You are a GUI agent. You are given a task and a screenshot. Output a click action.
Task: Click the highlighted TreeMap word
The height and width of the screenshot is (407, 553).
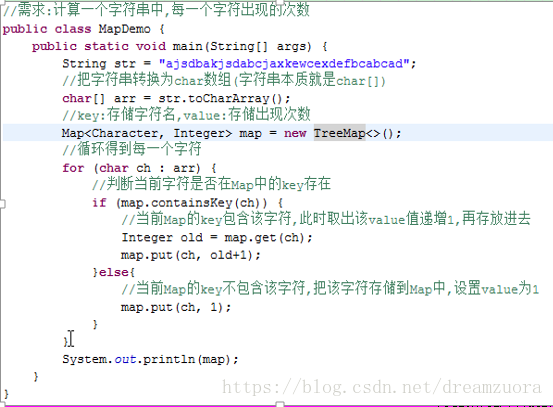coord(340,133)
